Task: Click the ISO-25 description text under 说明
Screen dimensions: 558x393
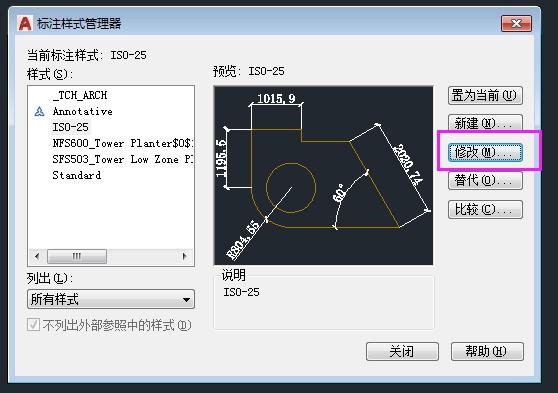Action: (241, 292)
